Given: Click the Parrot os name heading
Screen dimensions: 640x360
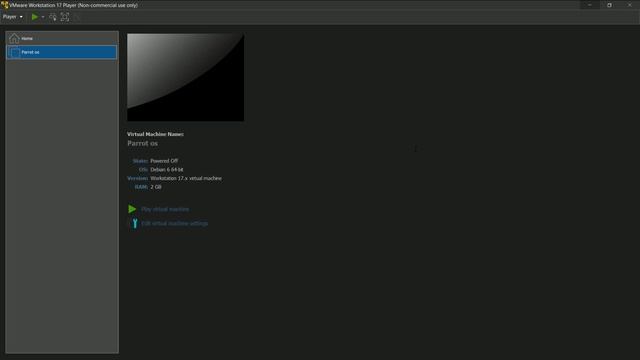Looking at the screenshot, I should pyautogui.click(x=142, y=143).
